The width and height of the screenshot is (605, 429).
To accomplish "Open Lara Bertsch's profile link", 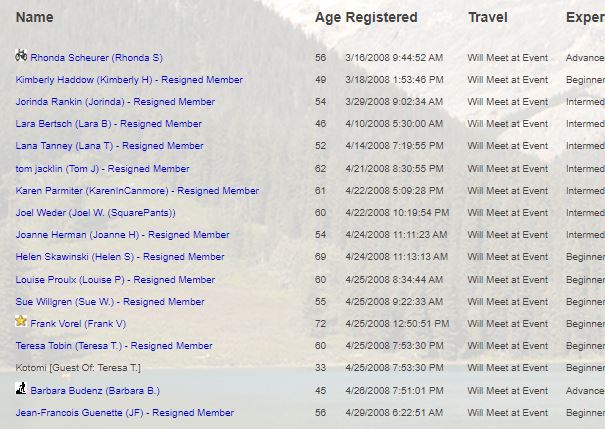I will coord(108,124).
